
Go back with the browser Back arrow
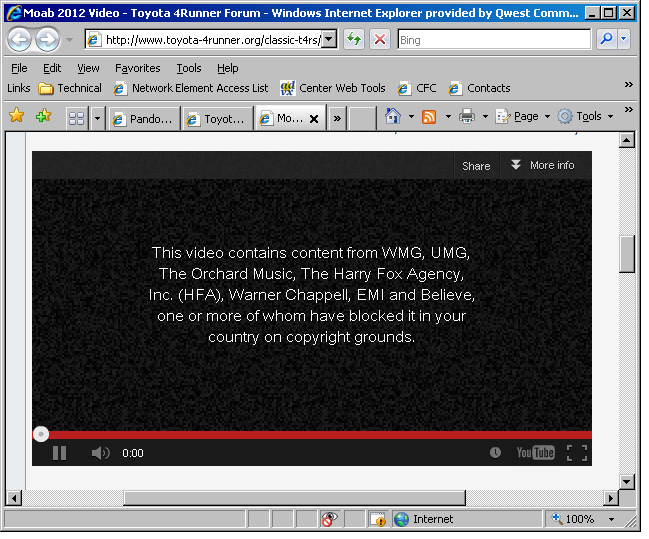coord(19,40)
